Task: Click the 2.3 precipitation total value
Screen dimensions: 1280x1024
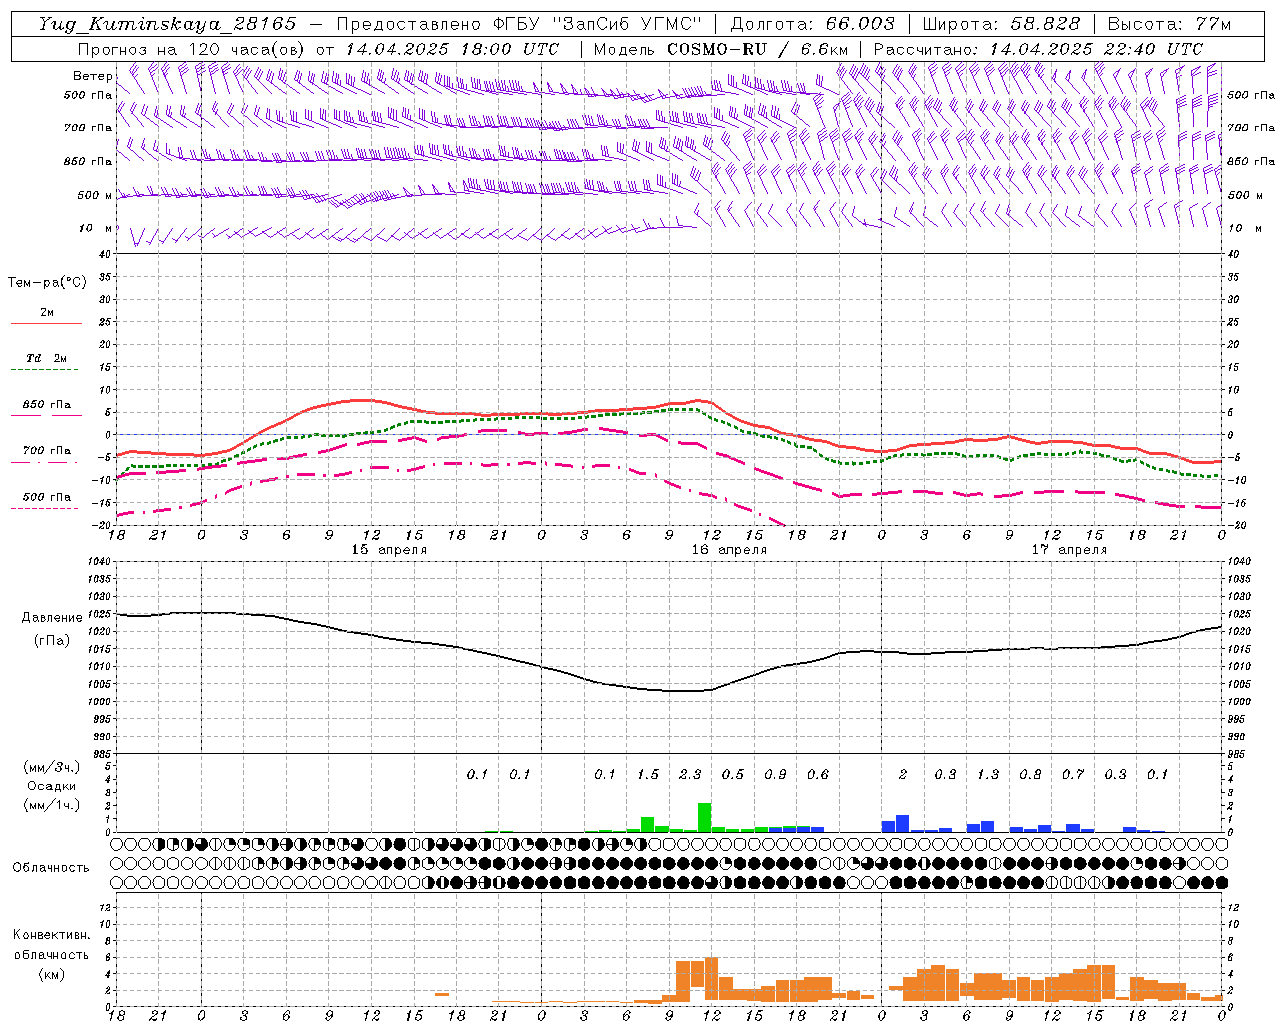Action: tap(690, 774)
